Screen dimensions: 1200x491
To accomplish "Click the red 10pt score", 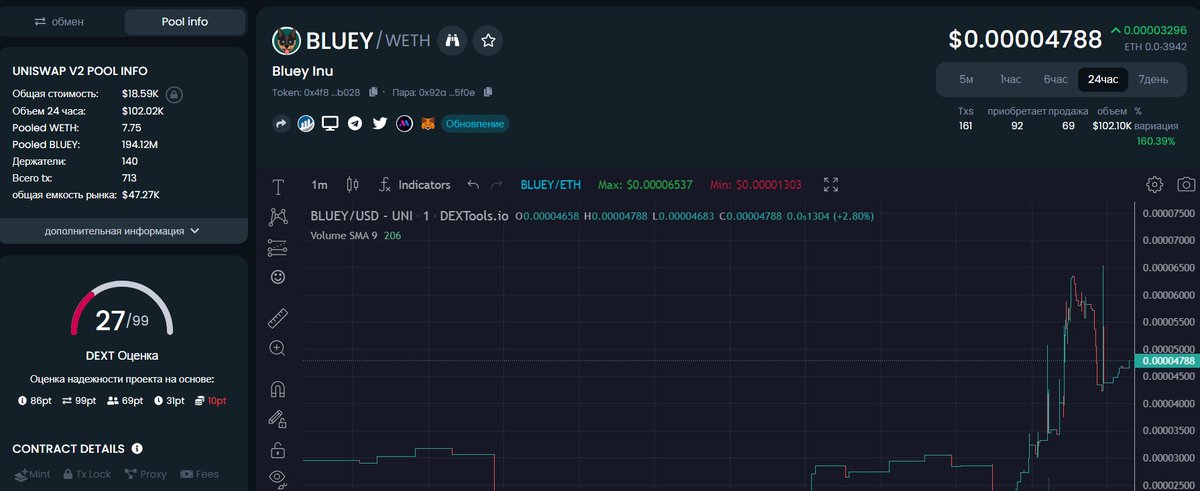I will (211, 401).
